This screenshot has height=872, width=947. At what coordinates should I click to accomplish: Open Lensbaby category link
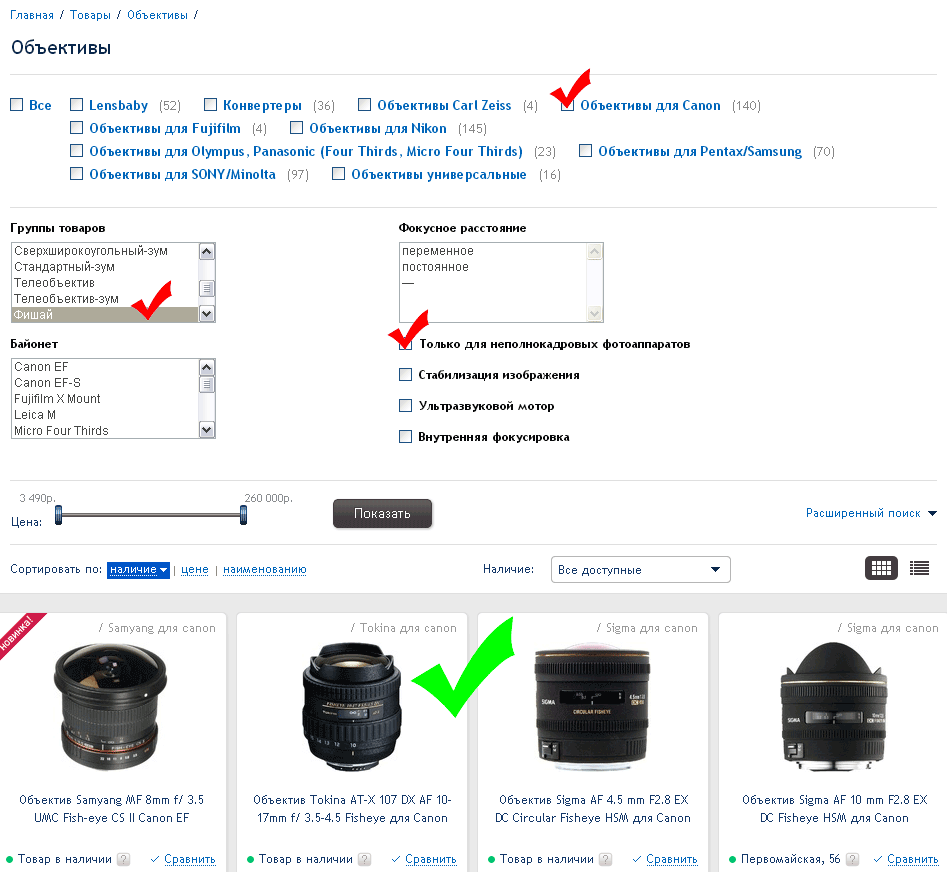click(x=118, y=105)
